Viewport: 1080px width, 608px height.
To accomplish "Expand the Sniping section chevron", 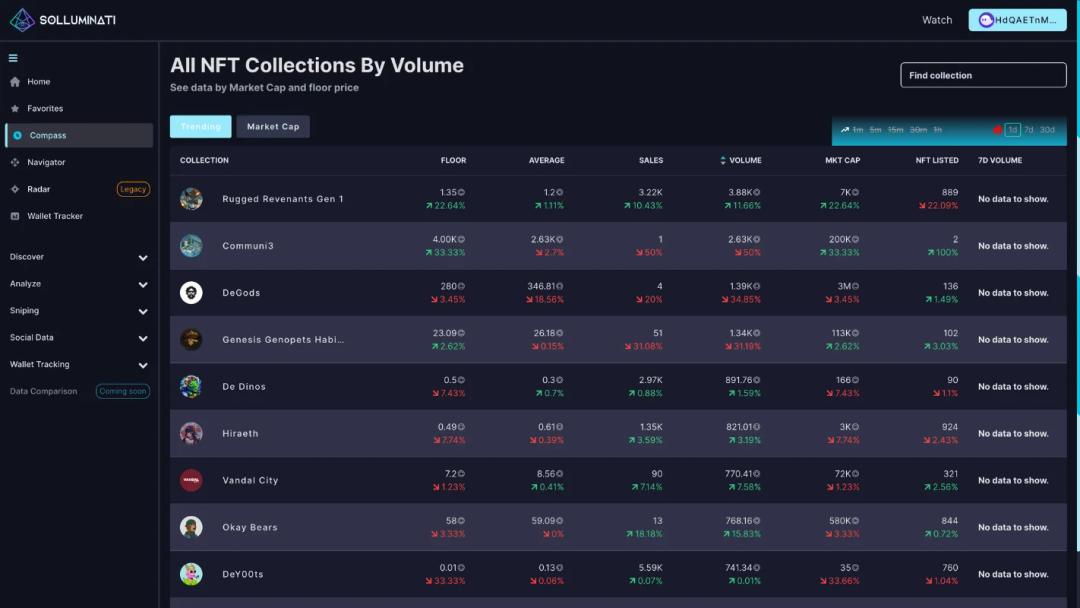I will (143, 311).
